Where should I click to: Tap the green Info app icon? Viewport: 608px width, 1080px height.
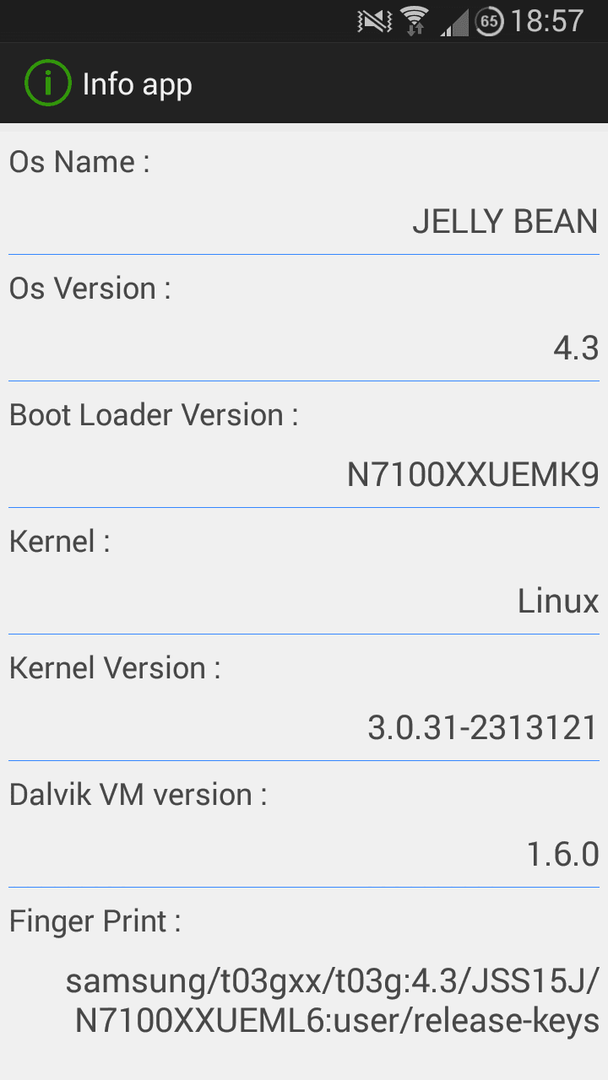tap(48, 83)
